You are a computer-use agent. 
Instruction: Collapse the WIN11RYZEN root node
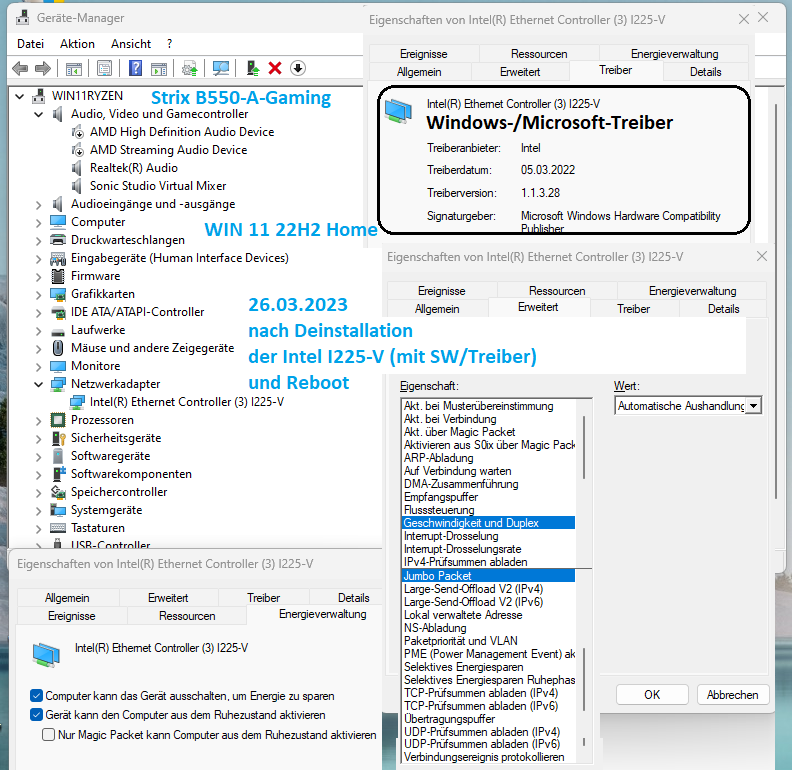pyautogui.click(x=19, y=96)
